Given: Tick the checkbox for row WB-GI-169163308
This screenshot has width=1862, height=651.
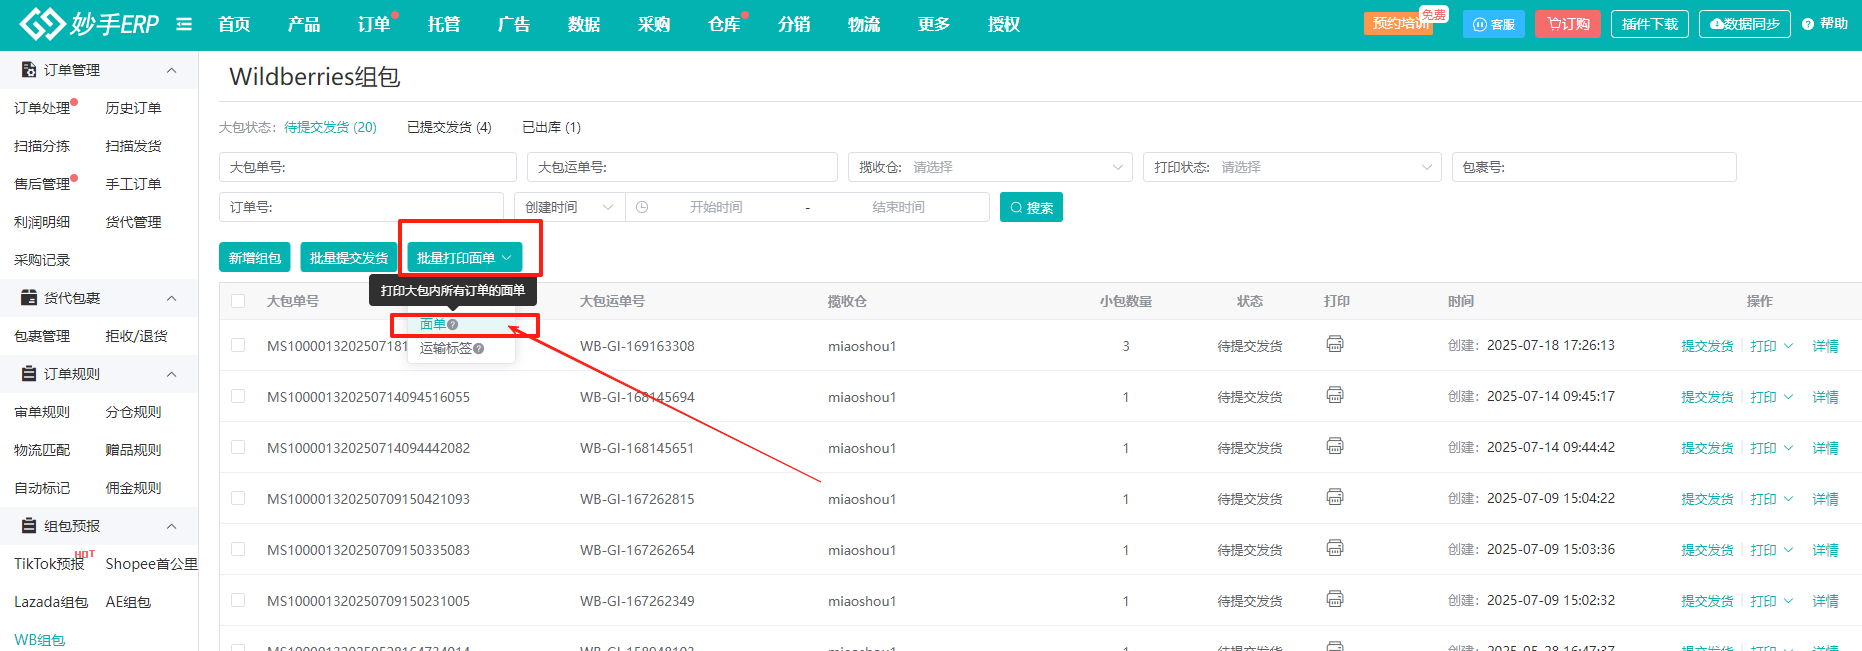Looking at the screenshot, I should pos(238,345).
